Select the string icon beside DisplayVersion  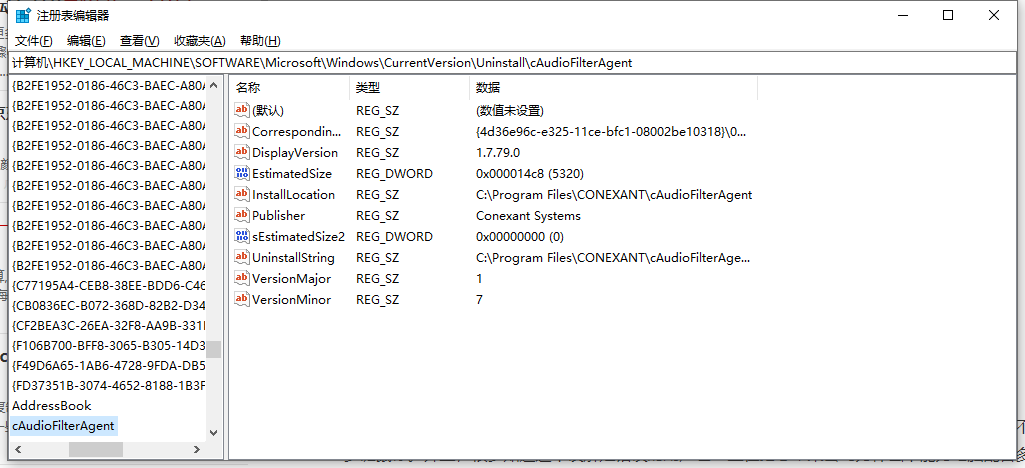[242, 152]
